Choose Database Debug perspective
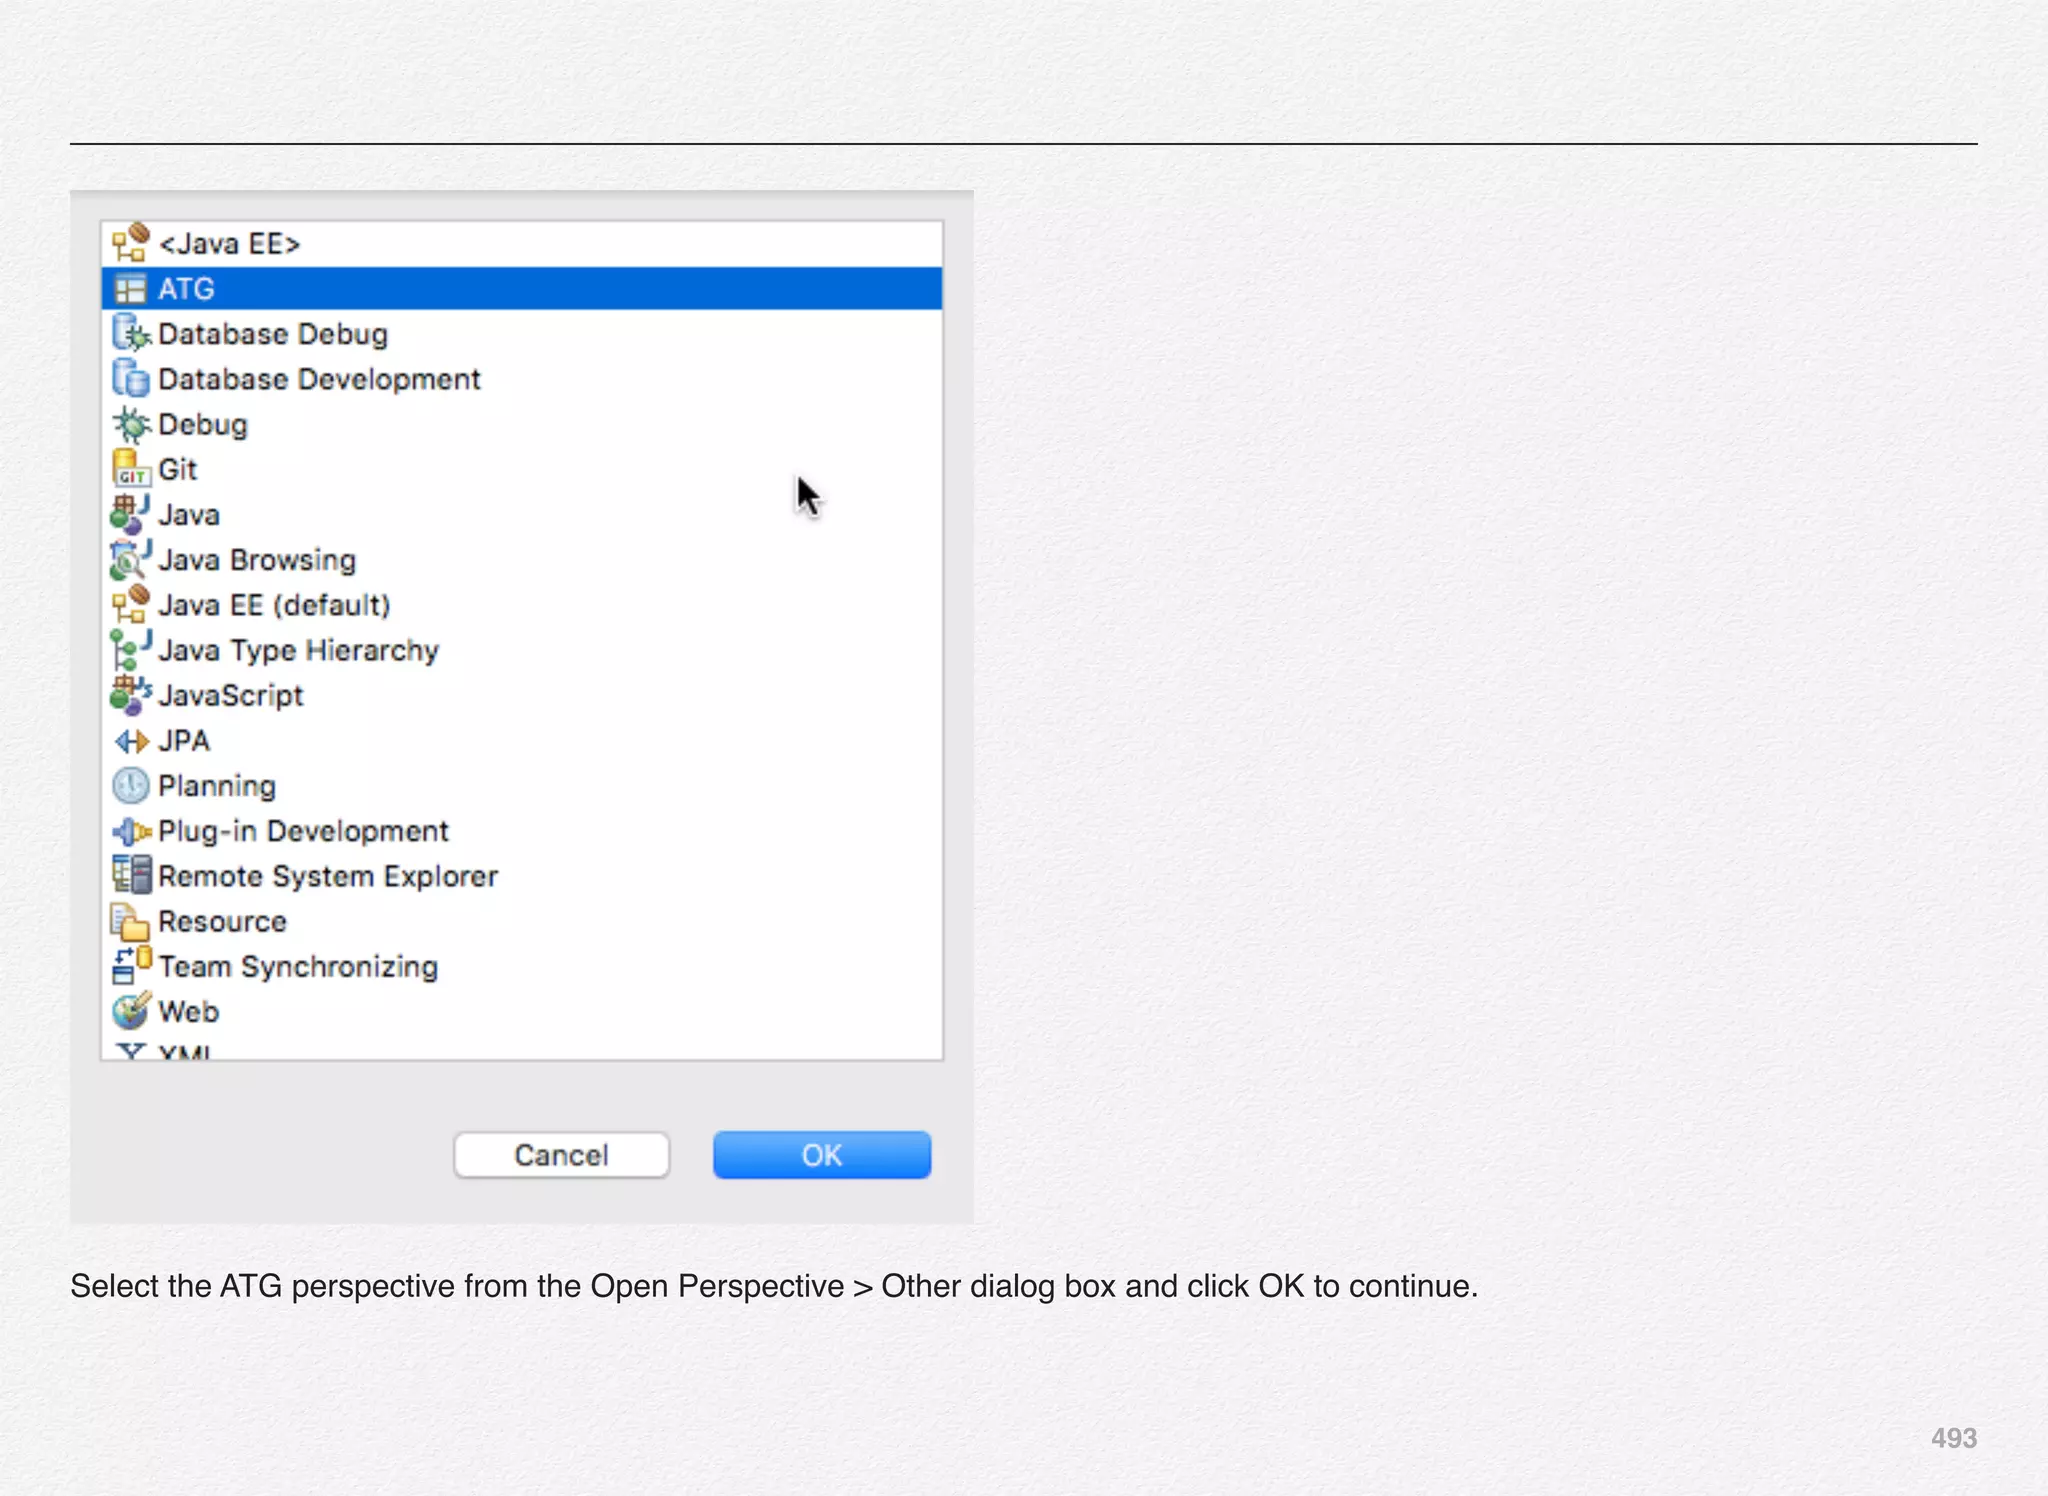2048x1496 pixels. [x=522, y=334]
